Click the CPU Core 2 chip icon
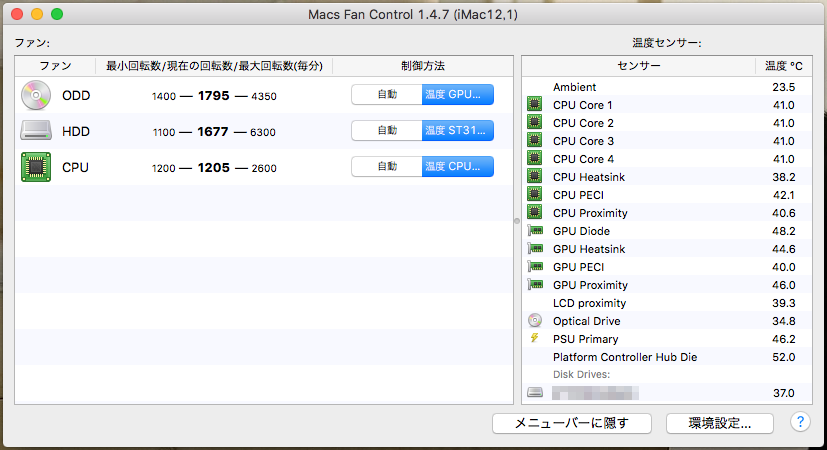Image resolution: width=827 pixels, height=450 pixels. [534, 122]
